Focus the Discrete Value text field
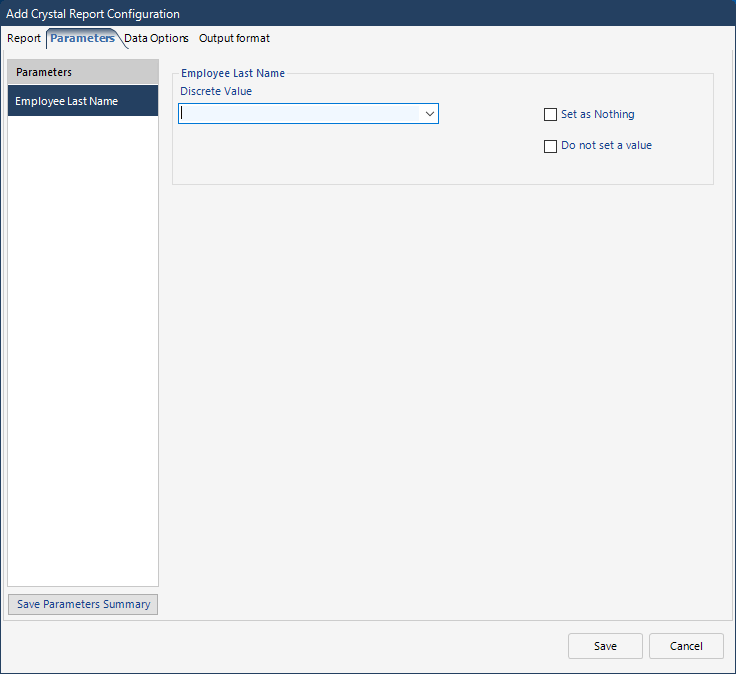Viewport: 736px width, 674px height. [x=299, y=114]
